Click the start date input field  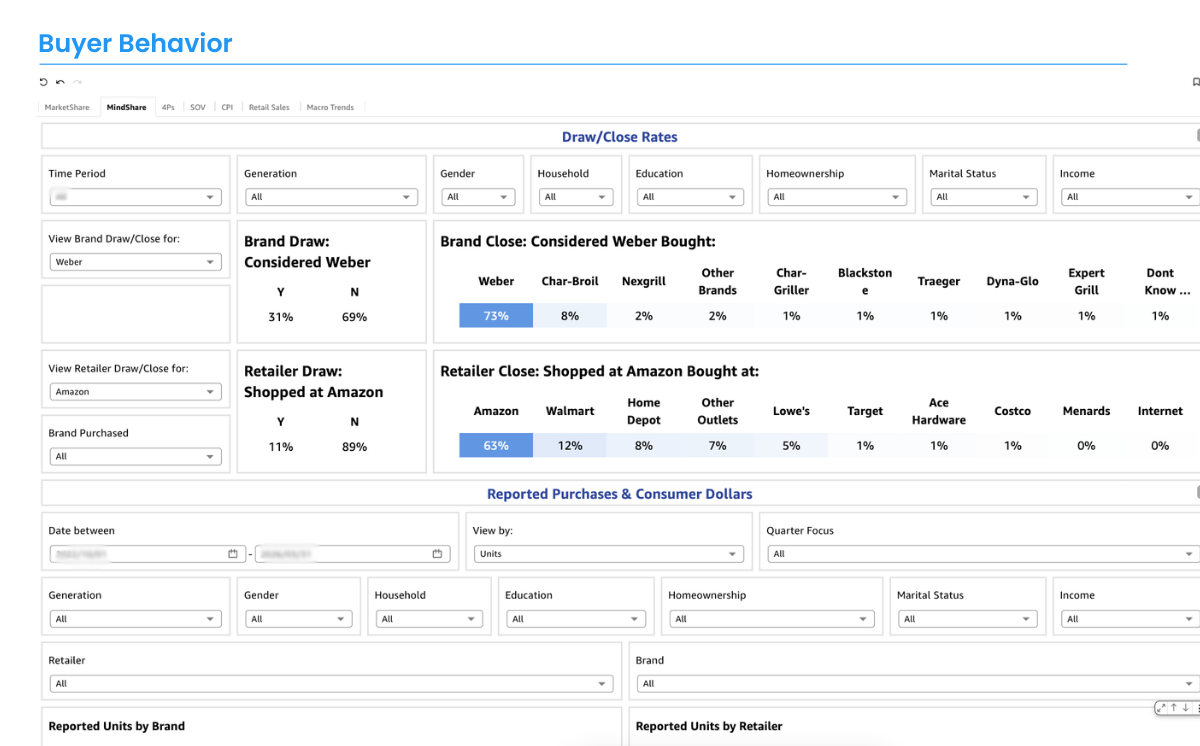click(x=138, y=554)
